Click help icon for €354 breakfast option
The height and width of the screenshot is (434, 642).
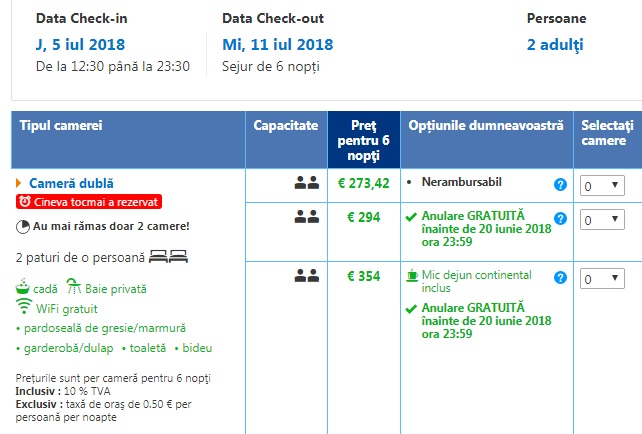(x=560, y=278)
